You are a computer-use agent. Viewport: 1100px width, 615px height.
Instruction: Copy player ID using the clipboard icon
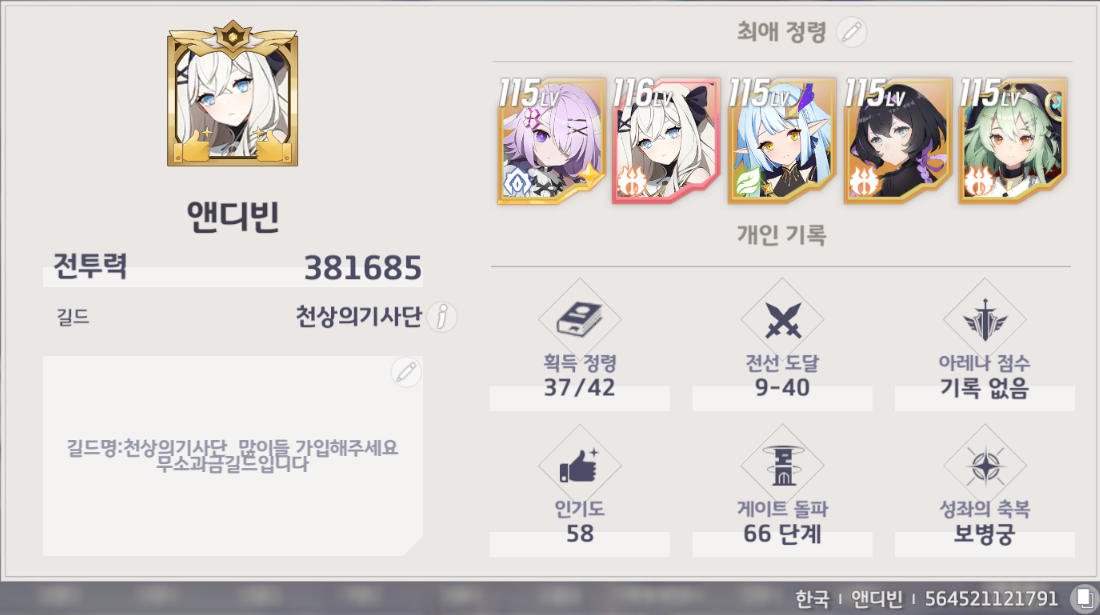[1084, 598]
